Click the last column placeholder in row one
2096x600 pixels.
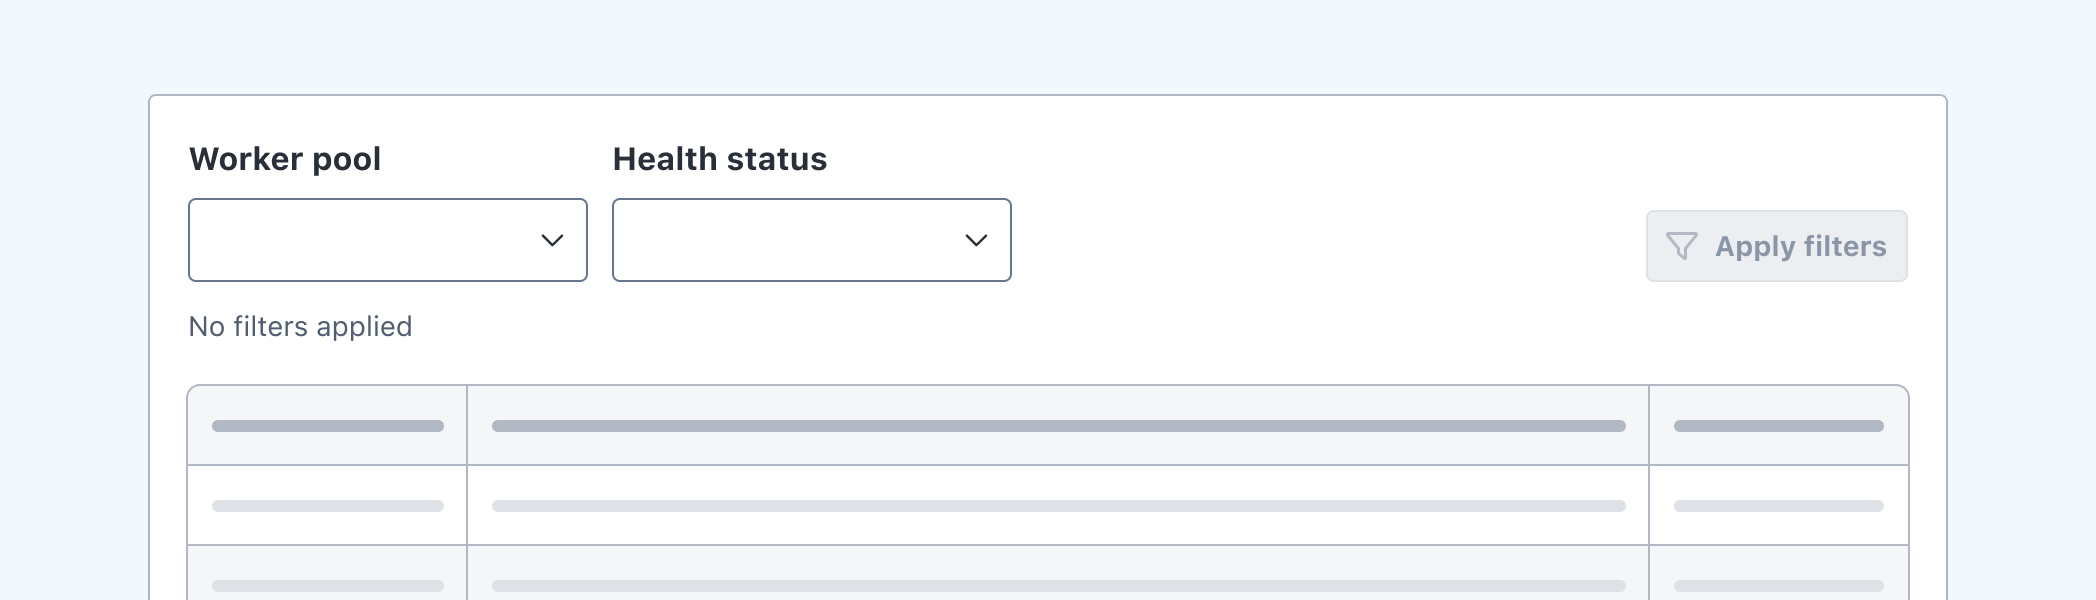[1779, 504]
